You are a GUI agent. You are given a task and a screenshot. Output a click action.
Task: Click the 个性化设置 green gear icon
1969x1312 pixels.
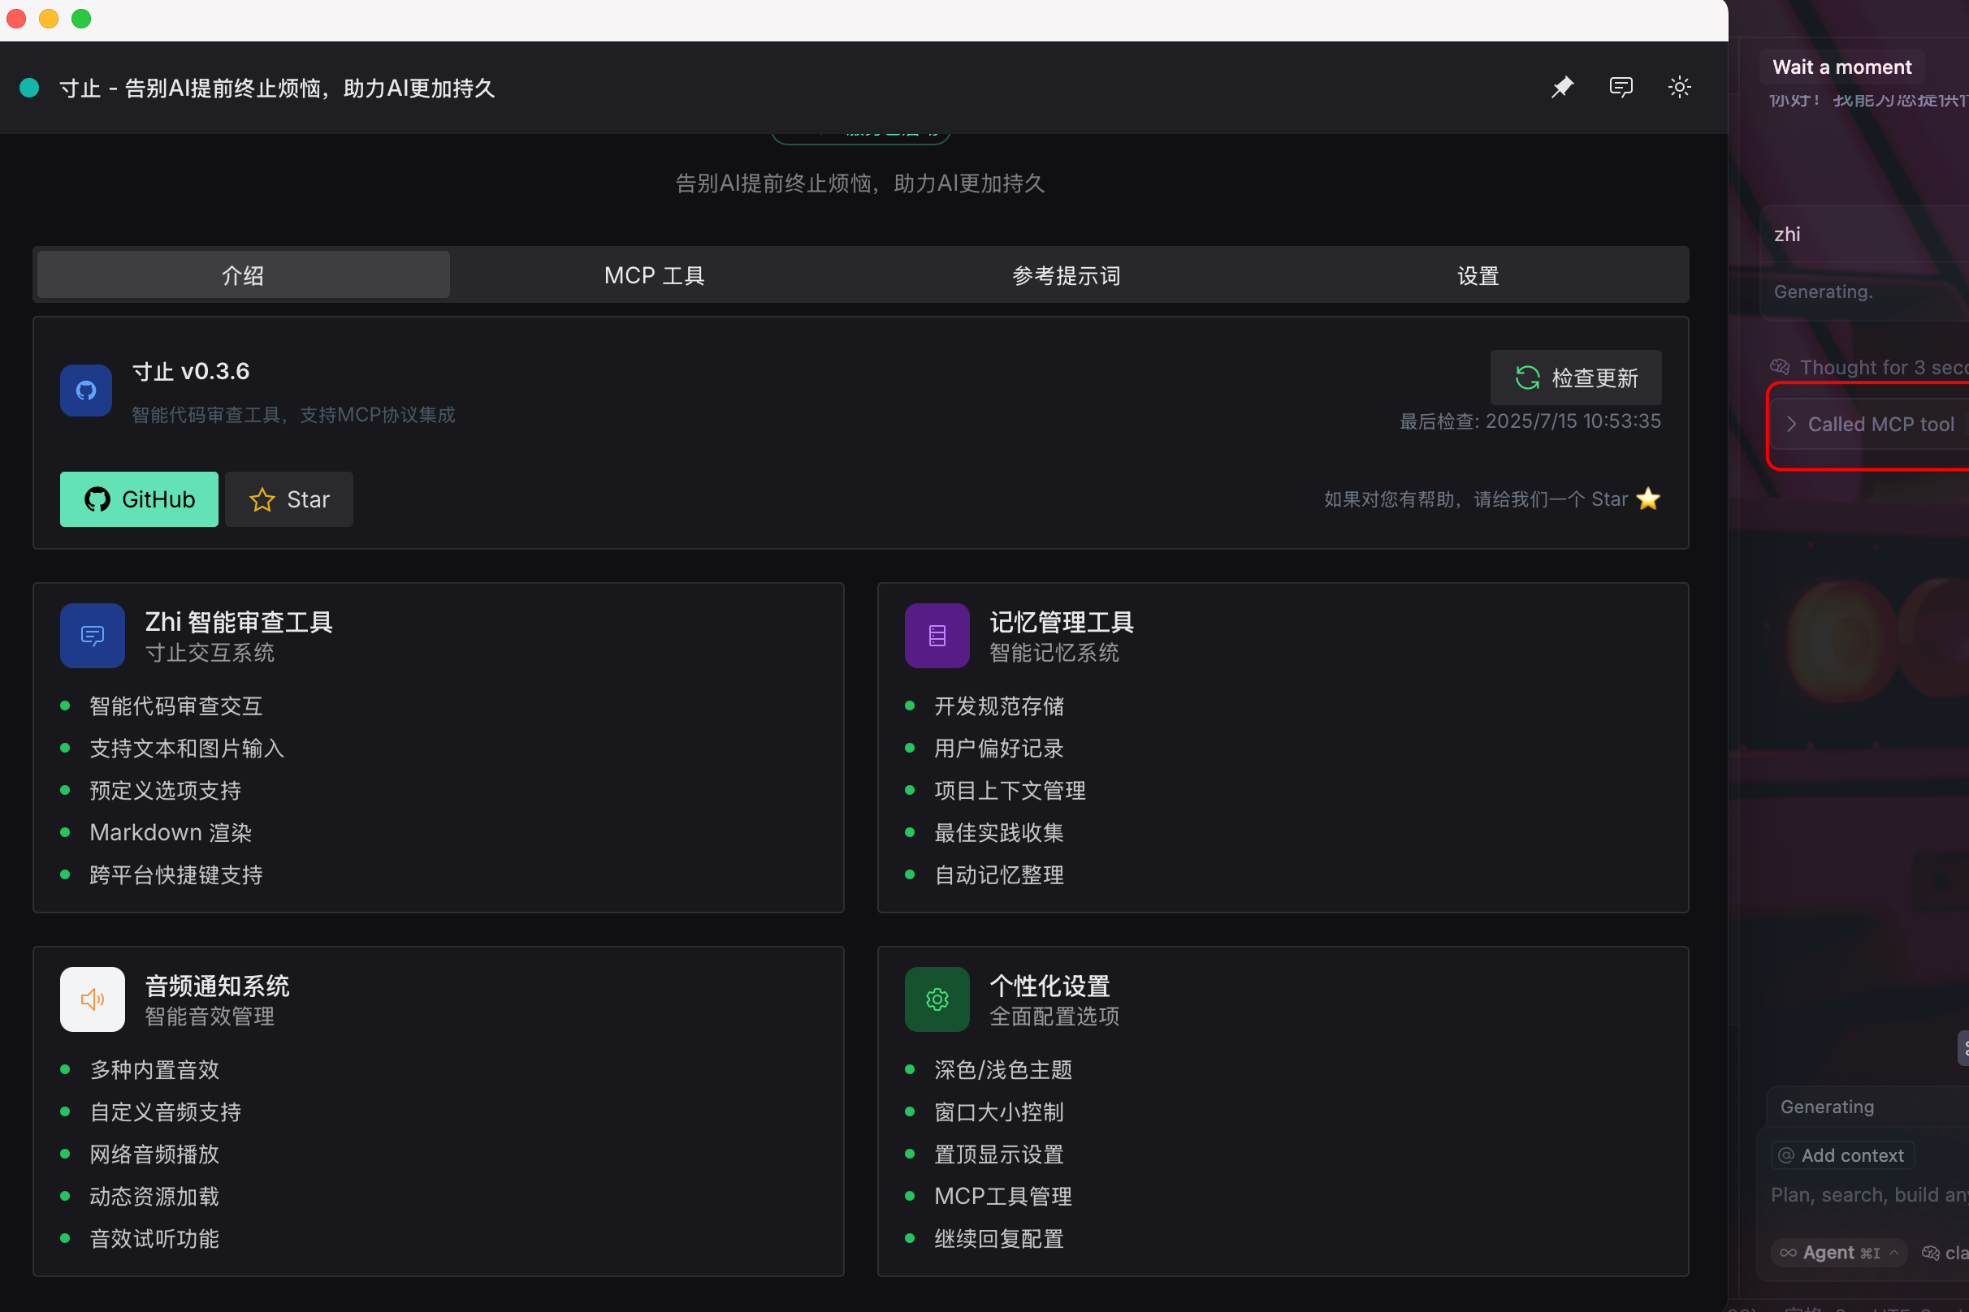(x=937, y=999)
